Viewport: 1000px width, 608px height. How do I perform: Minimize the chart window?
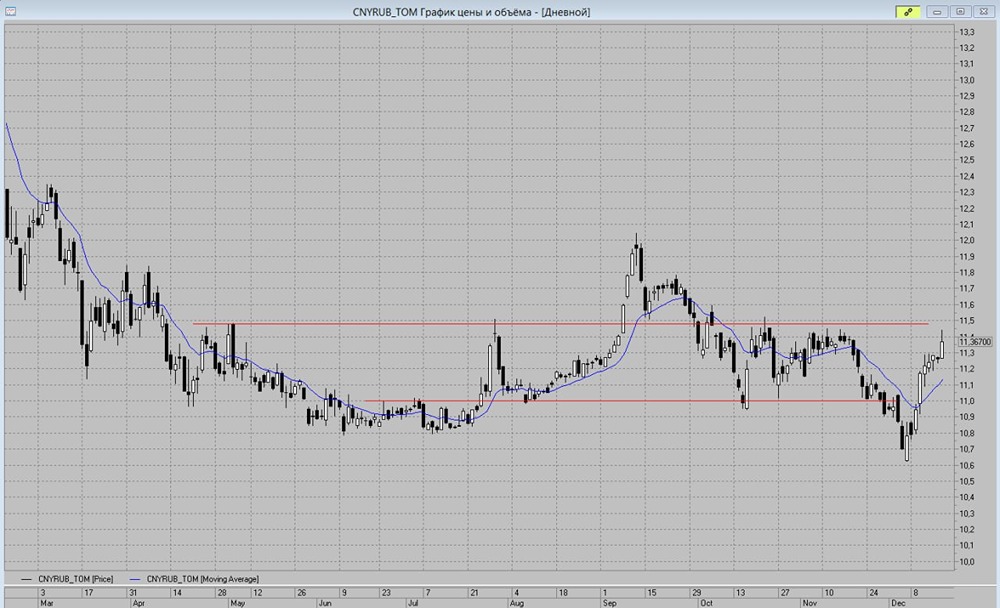tap(938, 11)
